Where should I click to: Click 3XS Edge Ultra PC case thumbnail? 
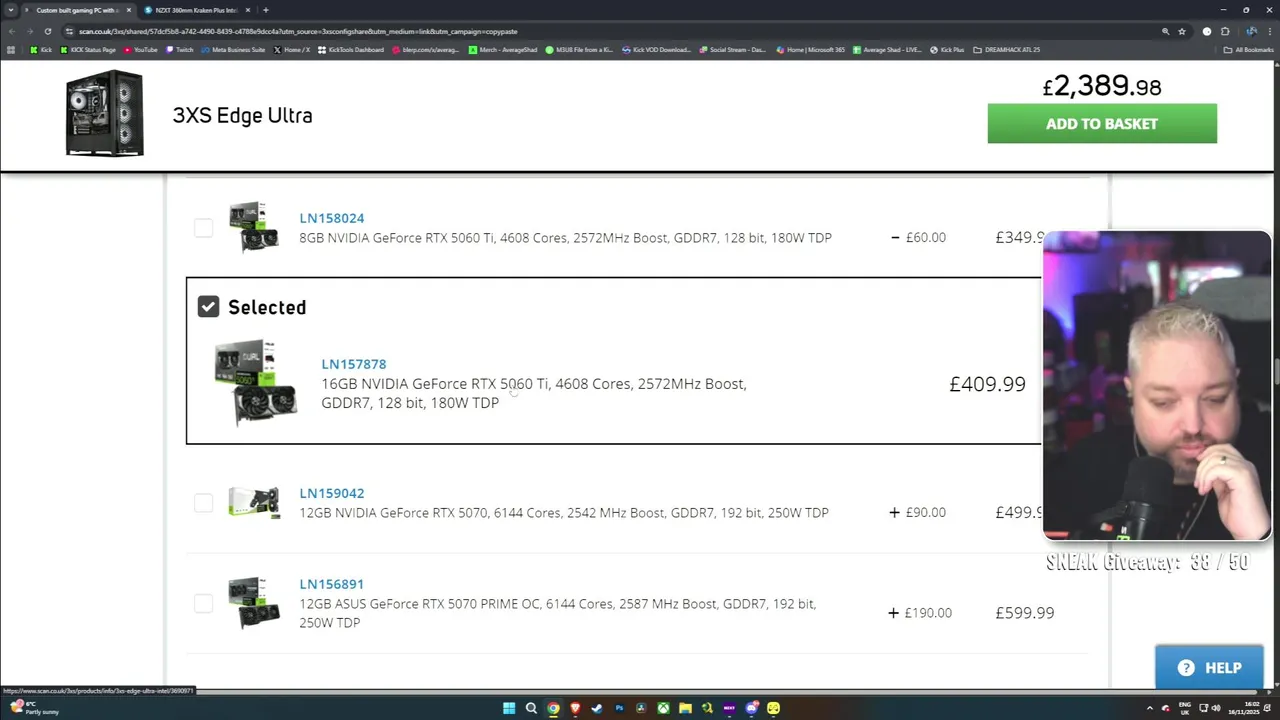[105, 113]
